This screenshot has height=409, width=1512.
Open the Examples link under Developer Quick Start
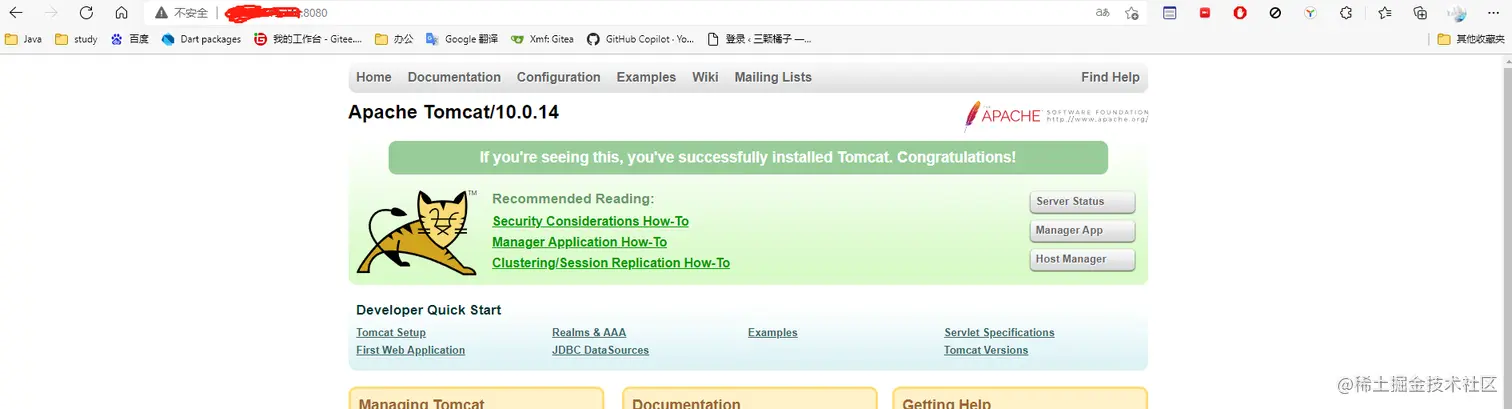pyautogui.click(x=773, y=333)
